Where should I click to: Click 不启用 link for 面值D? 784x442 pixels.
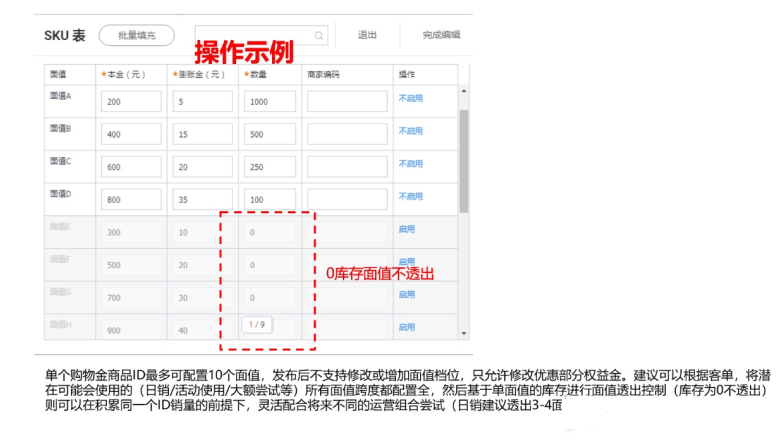click(x=410, y=196)
